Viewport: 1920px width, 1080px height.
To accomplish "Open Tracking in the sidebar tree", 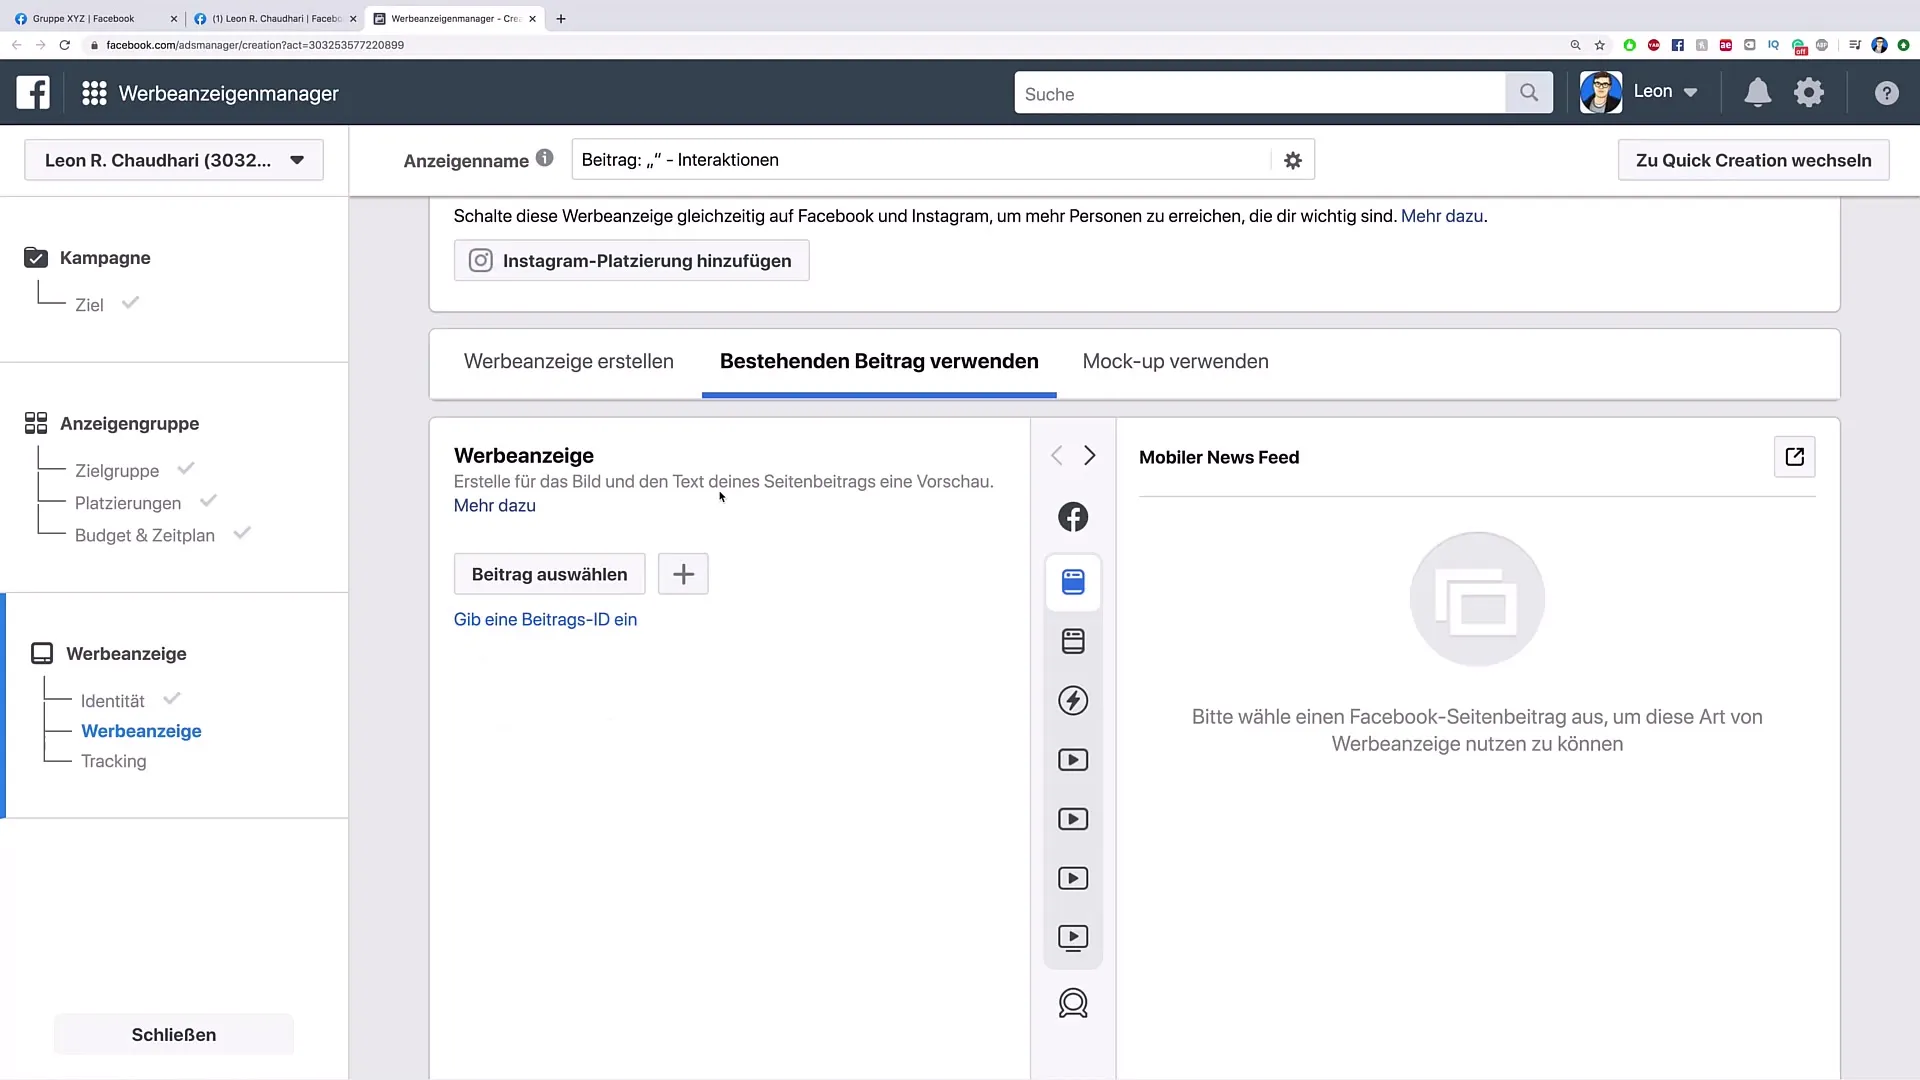I will tap(113, 761).
